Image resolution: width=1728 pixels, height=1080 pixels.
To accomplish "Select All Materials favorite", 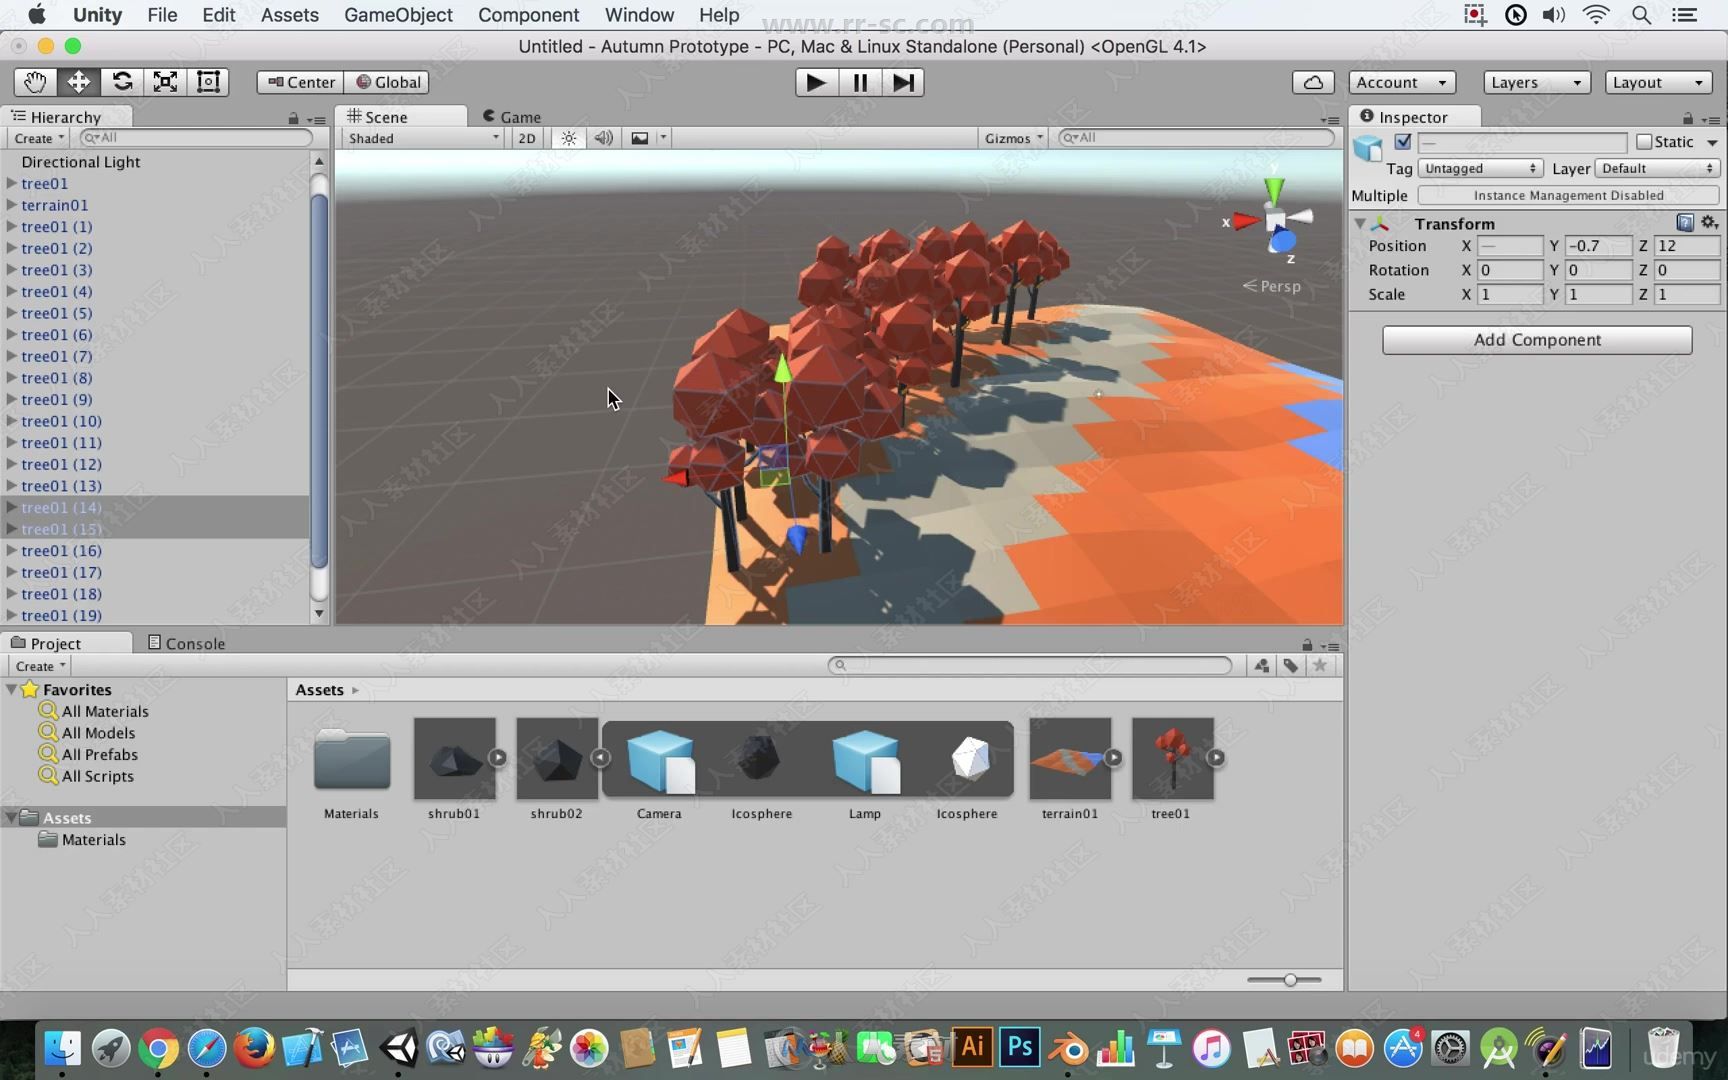I will [105, 711].
